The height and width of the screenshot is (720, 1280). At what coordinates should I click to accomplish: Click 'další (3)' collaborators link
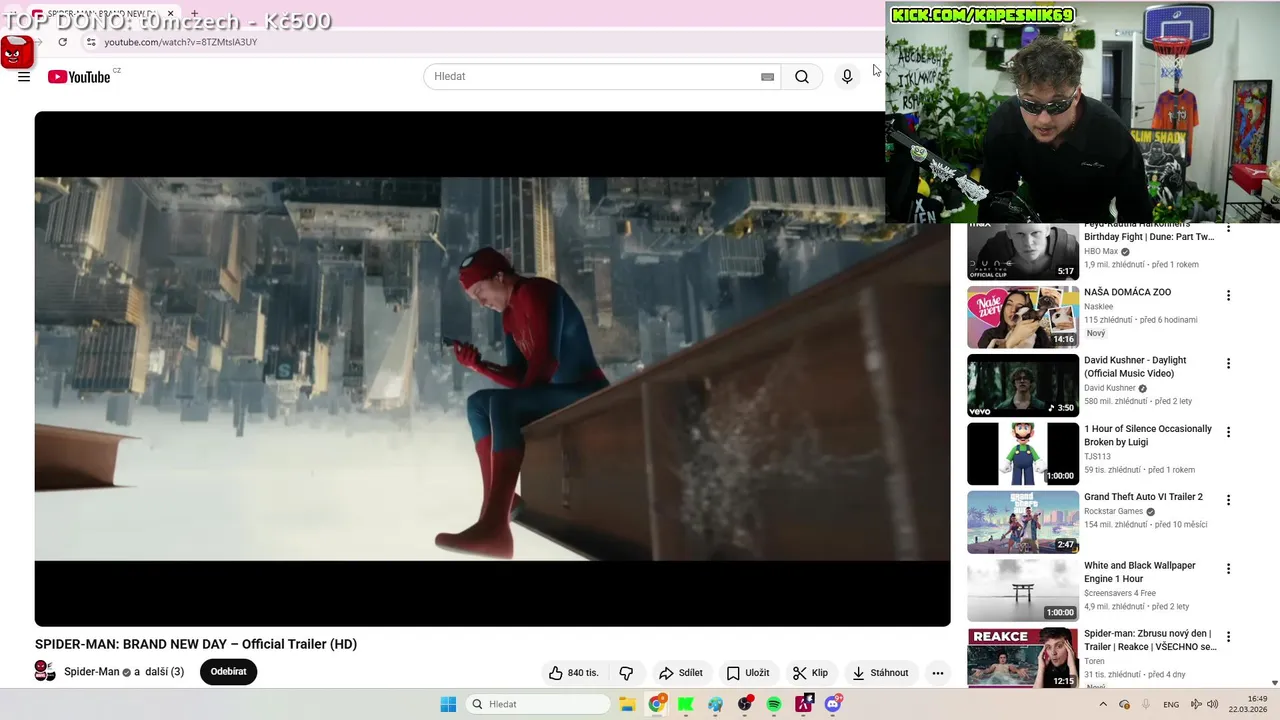click(164, 672)
